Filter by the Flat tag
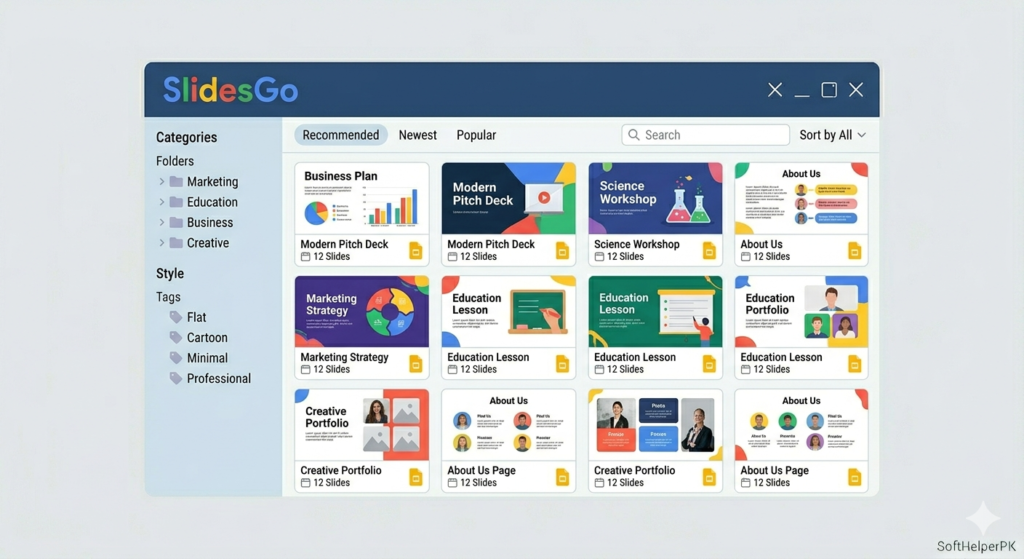1024x559 pixels. (x=196, y=317)
